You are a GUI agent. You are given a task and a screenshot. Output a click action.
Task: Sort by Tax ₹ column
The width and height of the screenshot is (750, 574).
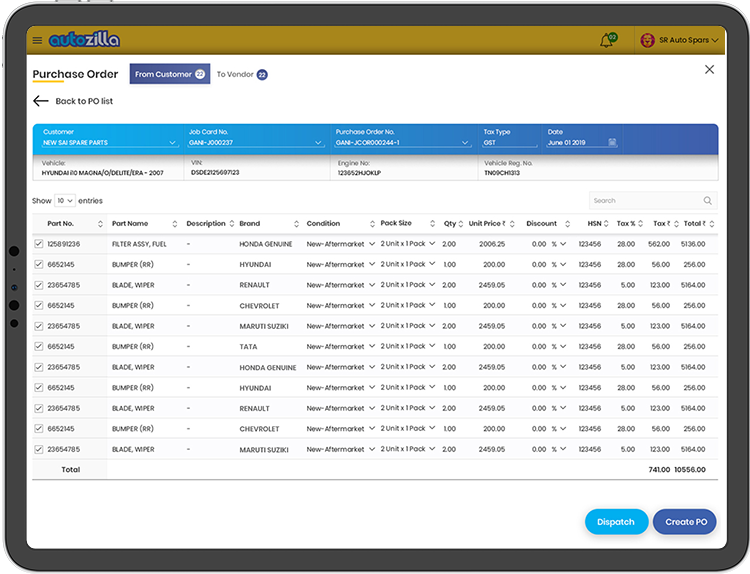676,224
